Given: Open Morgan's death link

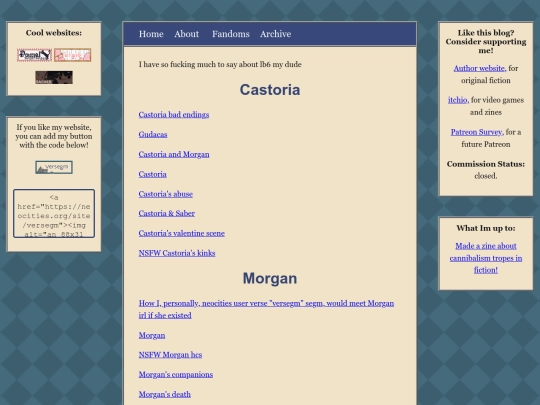Looking at the screenshot, I should pyautogui.click(x=165, y=394).
